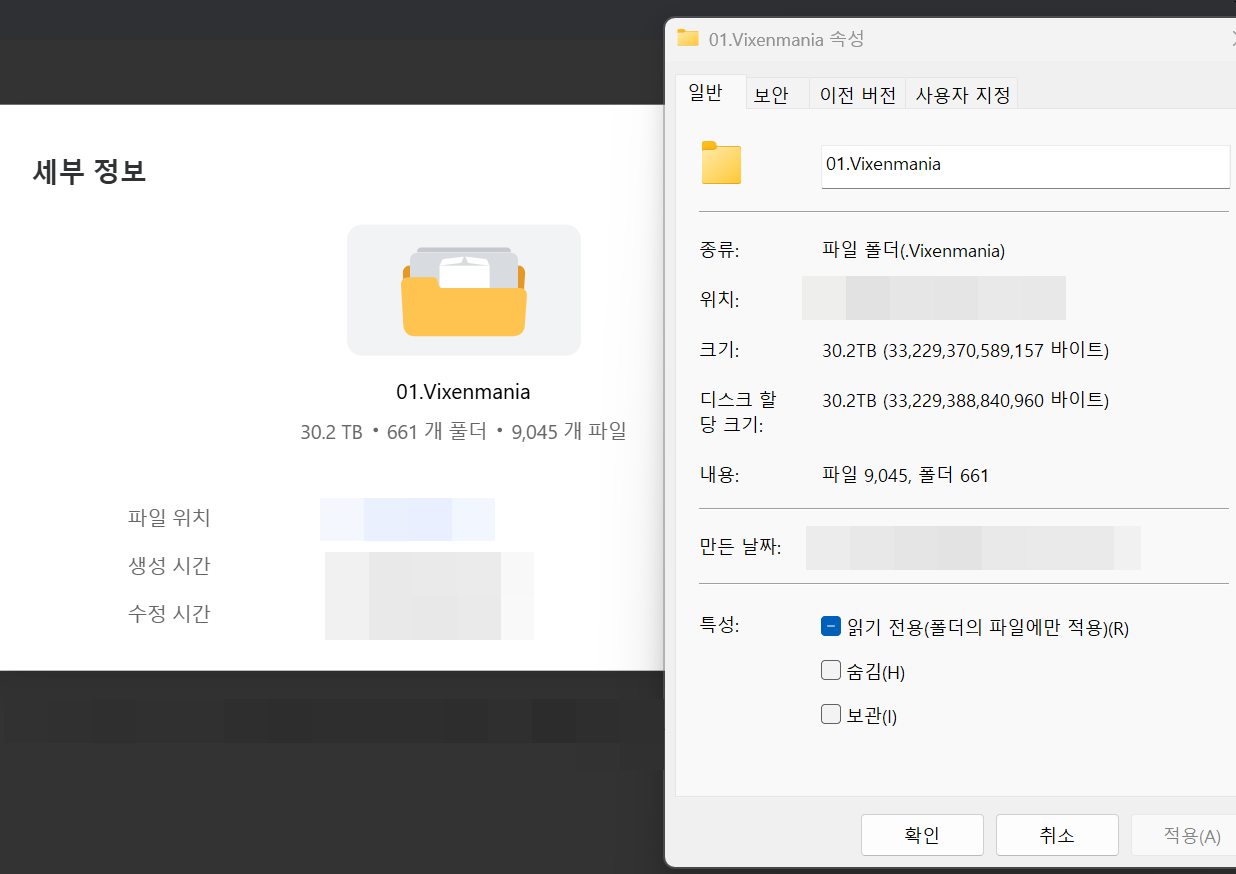Enable the 보관(I) checkbox
1236x874 pixels.
coord(830,715)
